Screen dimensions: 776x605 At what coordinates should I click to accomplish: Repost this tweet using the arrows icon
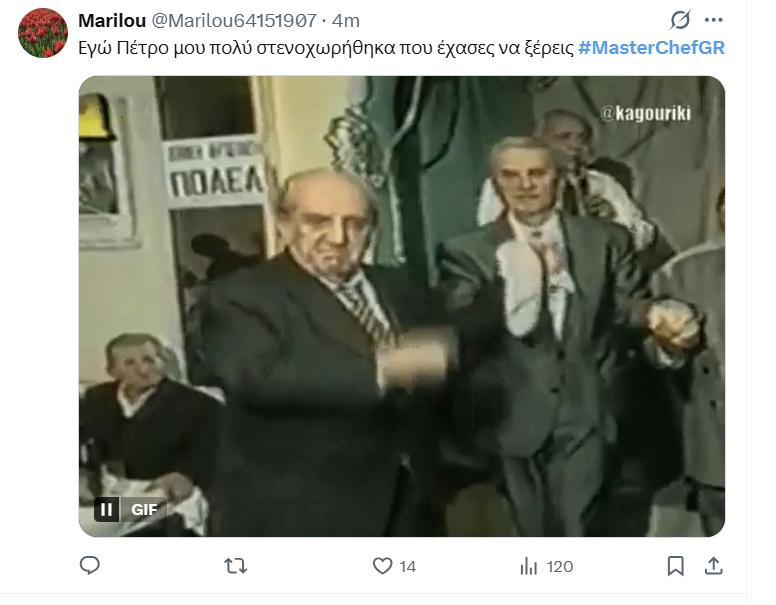(x=236, y=566)
